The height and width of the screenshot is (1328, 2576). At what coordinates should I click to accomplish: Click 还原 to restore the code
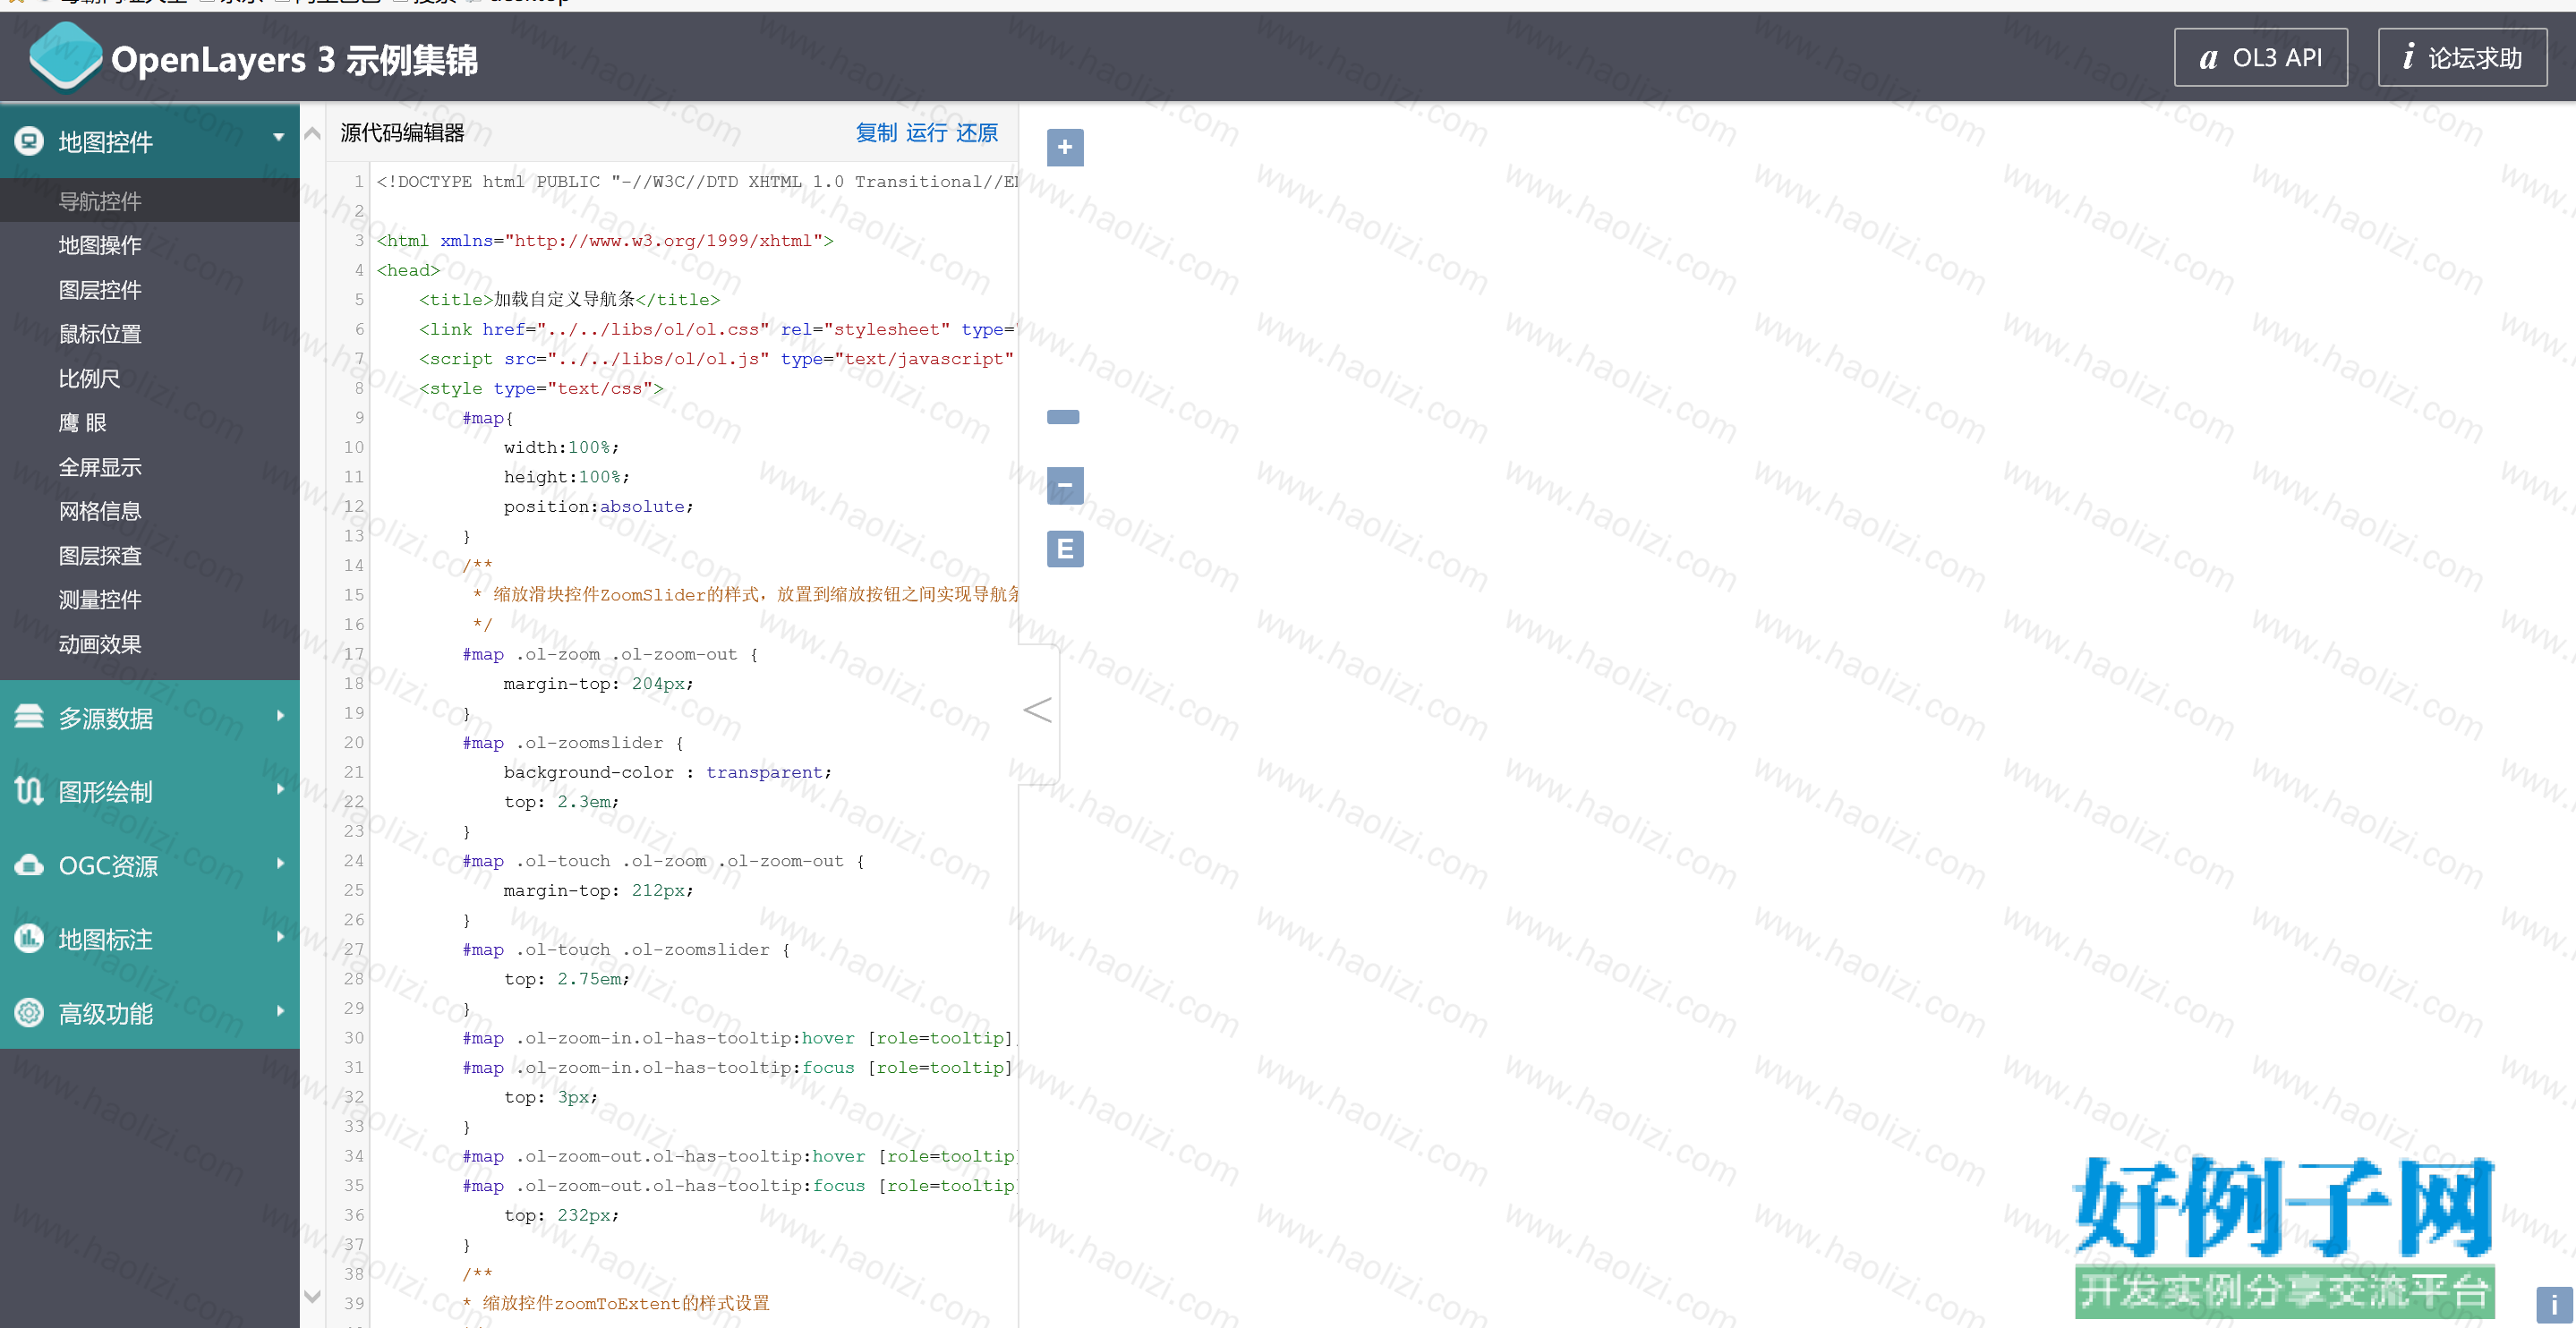pos(977,133)
